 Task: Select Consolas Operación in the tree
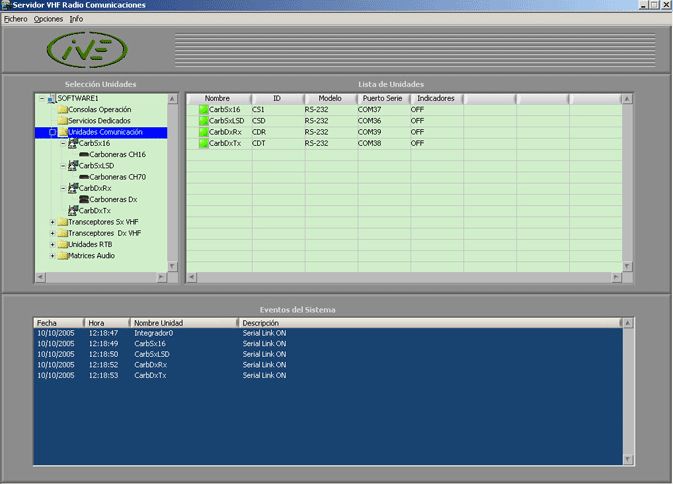coord(100,110)
